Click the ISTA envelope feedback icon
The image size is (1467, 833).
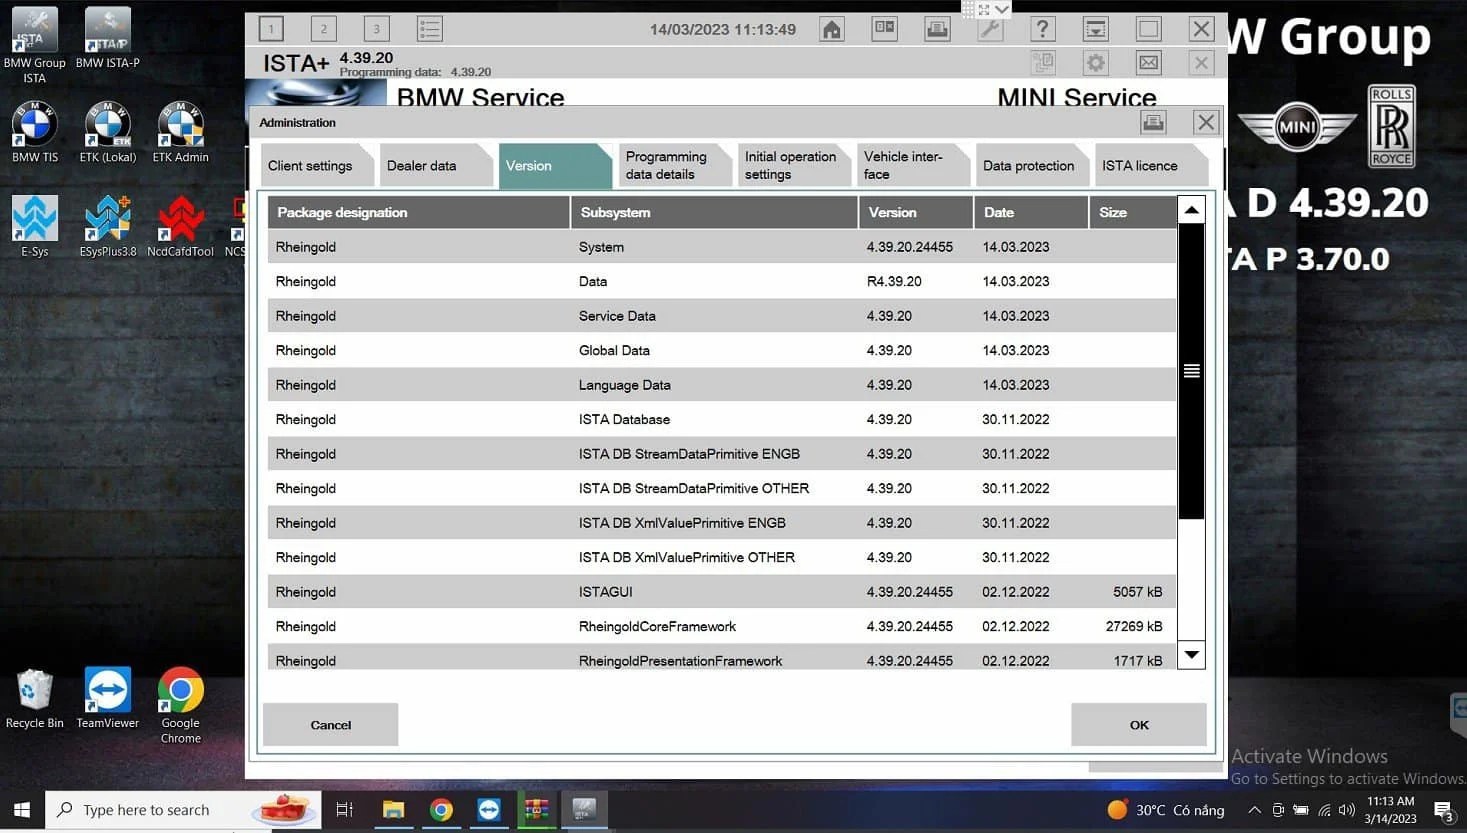(x=1149, y=63)
